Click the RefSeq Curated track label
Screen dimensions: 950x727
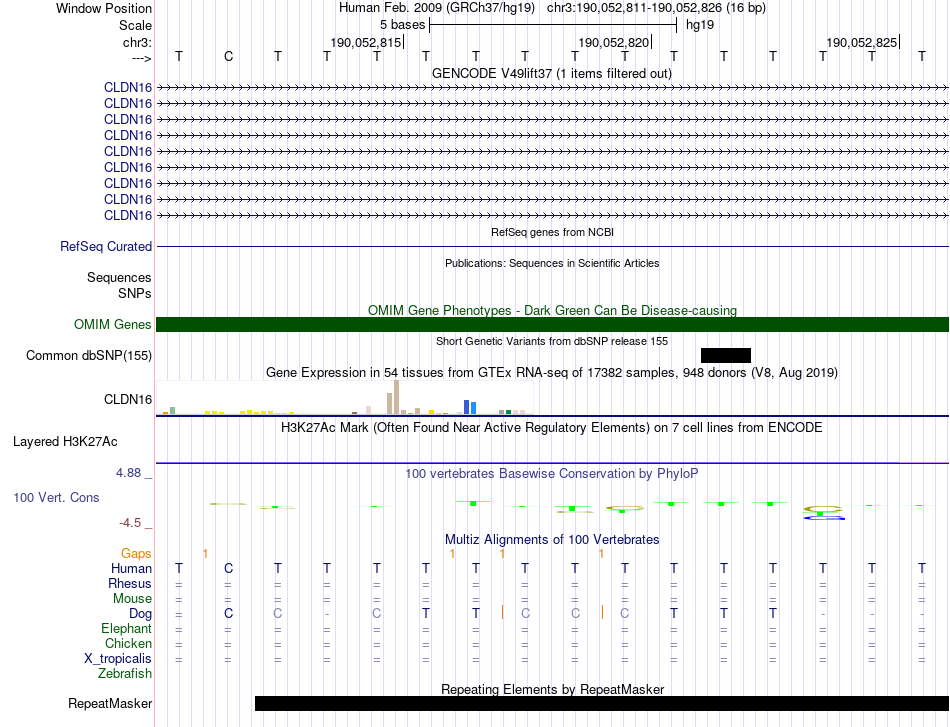(106, 247)
